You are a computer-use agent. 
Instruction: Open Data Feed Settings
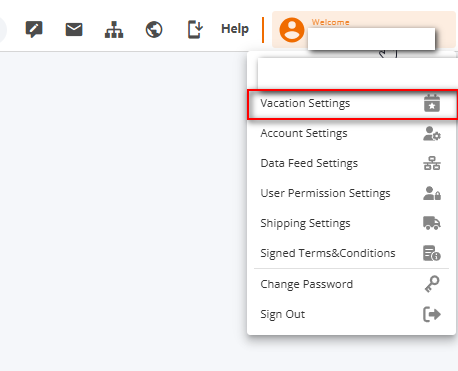tap(351, 163)
